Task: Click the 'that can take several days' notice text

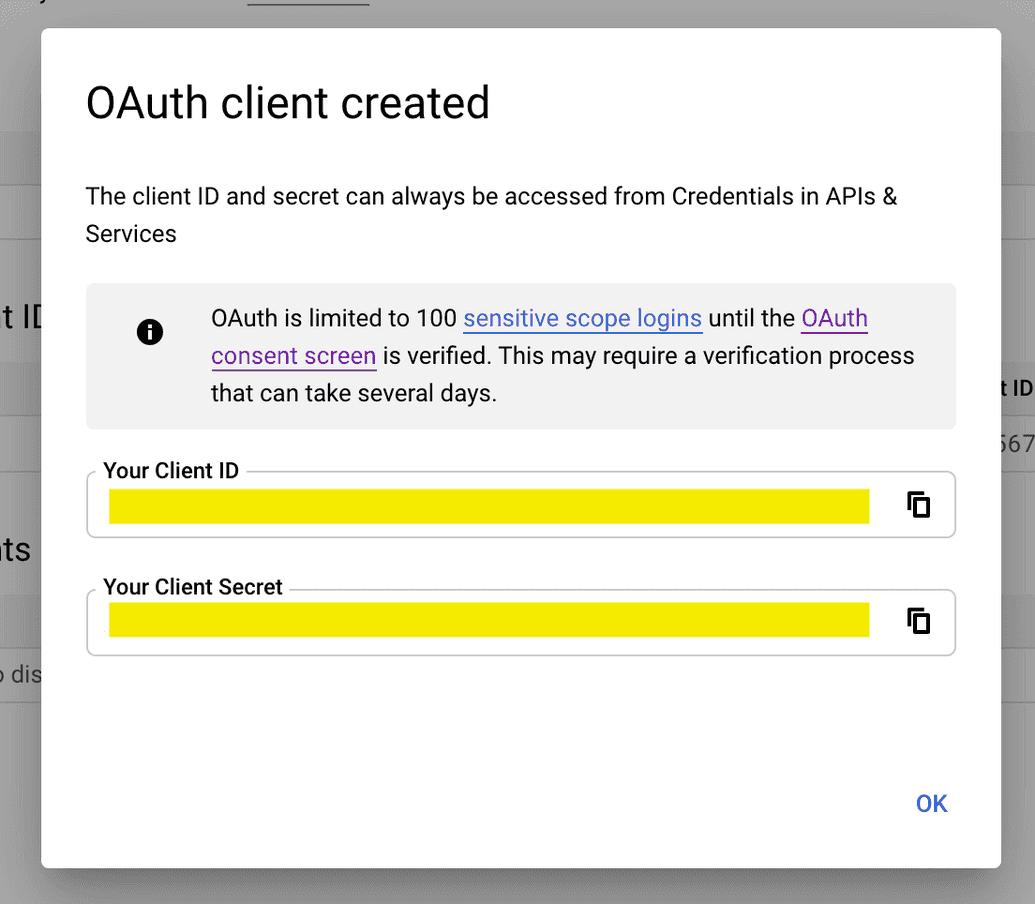Action: tap(354, 393)
